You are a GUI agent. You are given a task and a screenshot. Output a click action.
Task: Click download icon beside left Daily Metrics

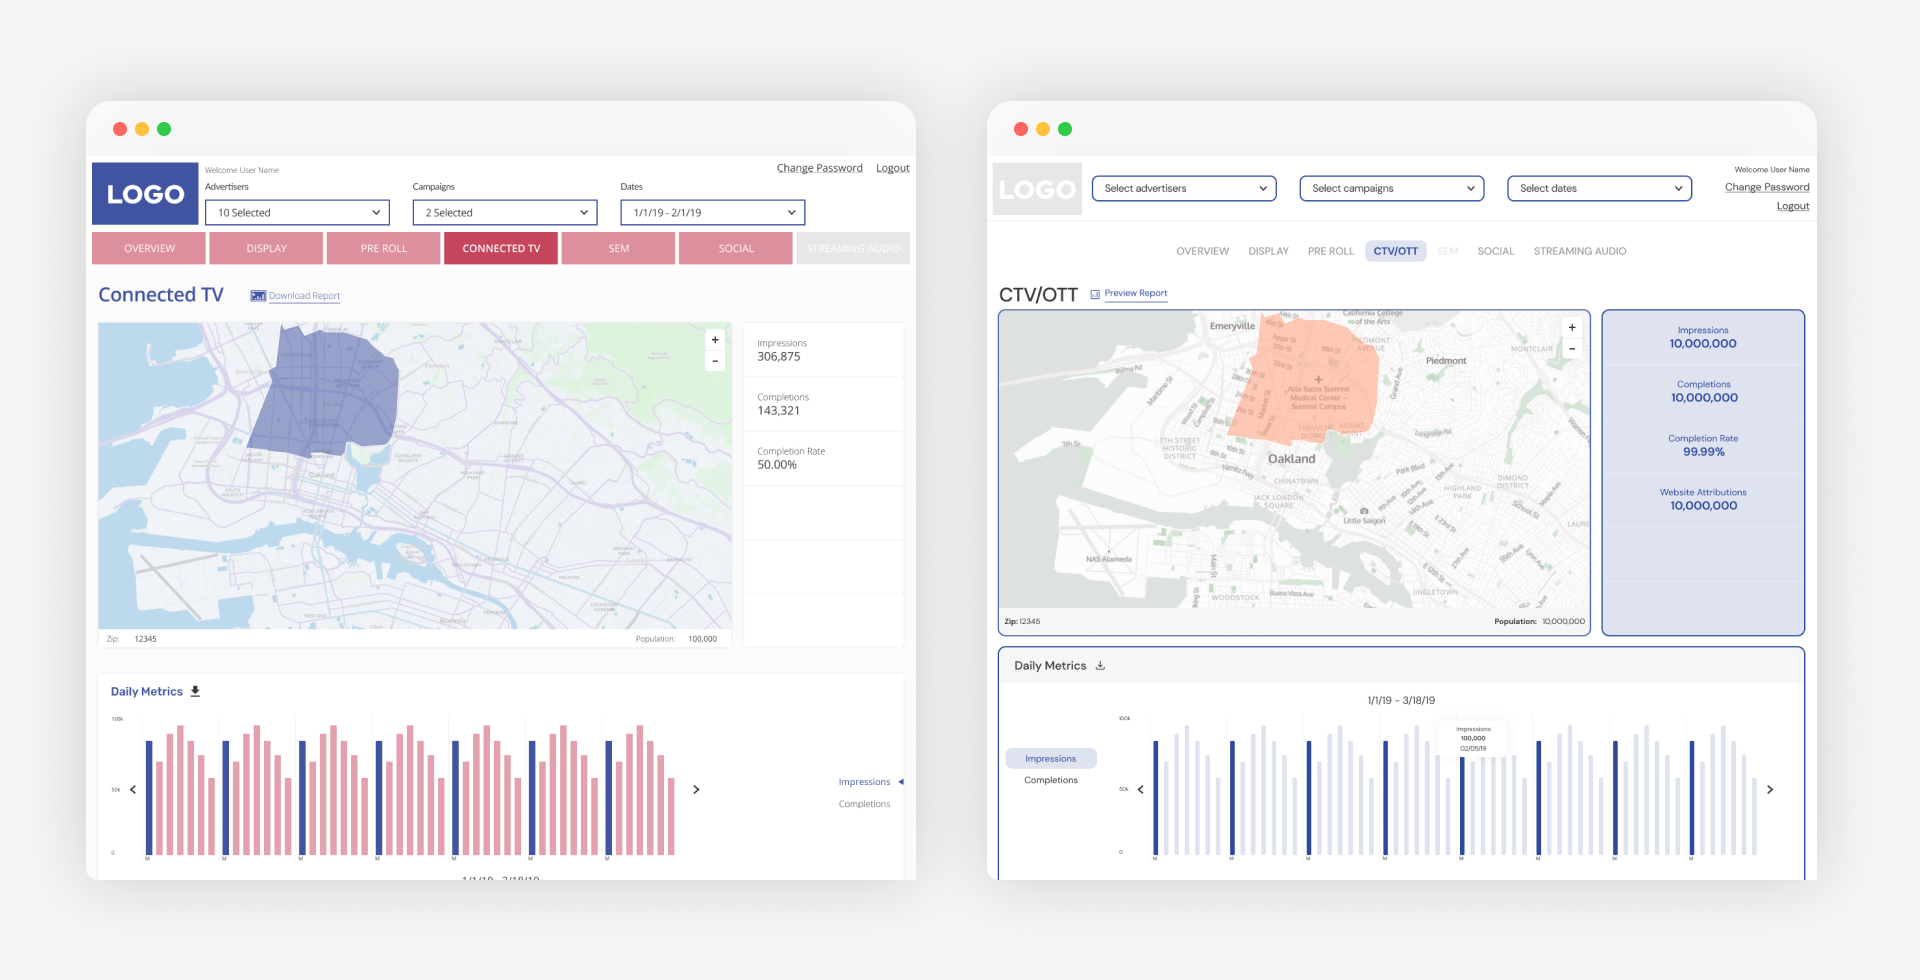195,691
